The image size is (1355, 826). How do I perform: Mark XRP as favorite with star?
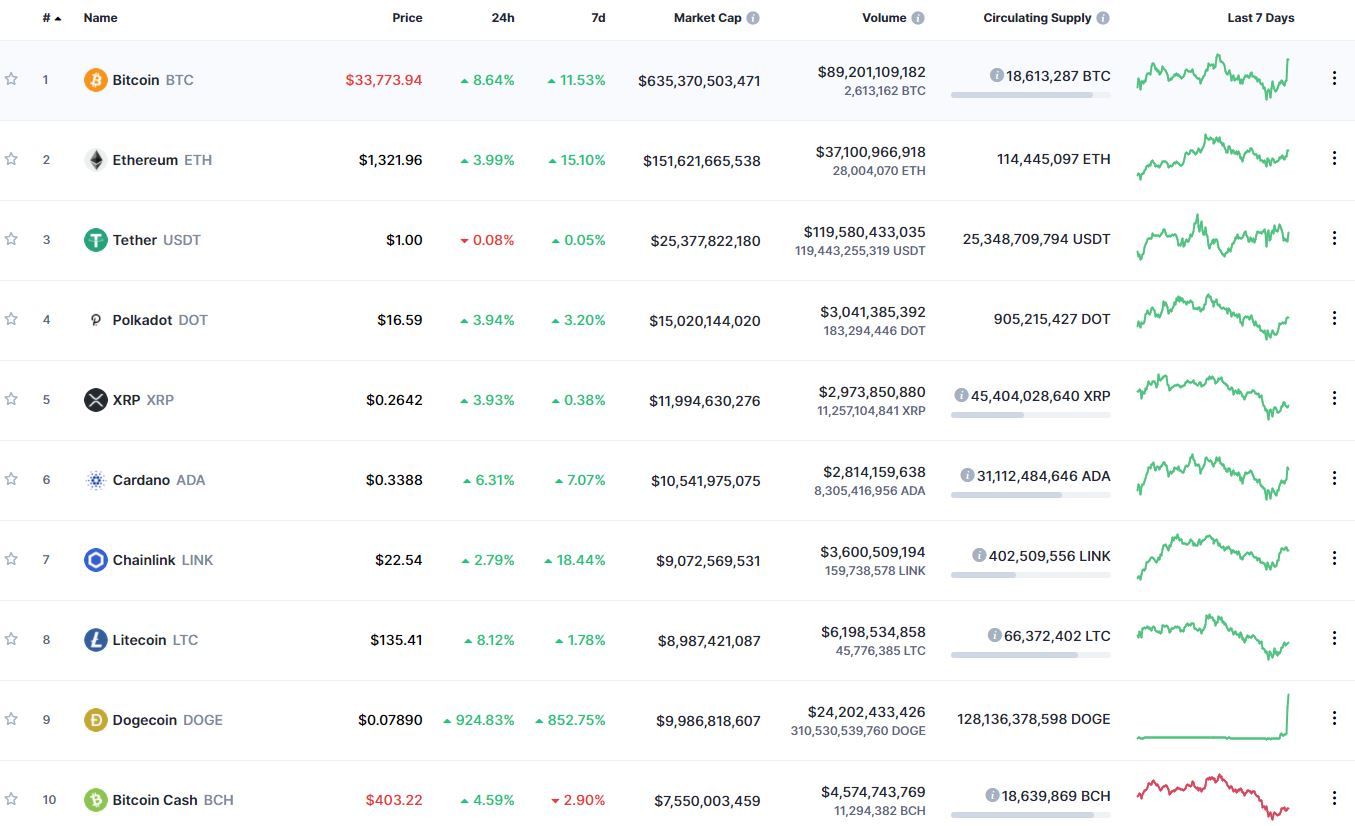tap(11, 399)
